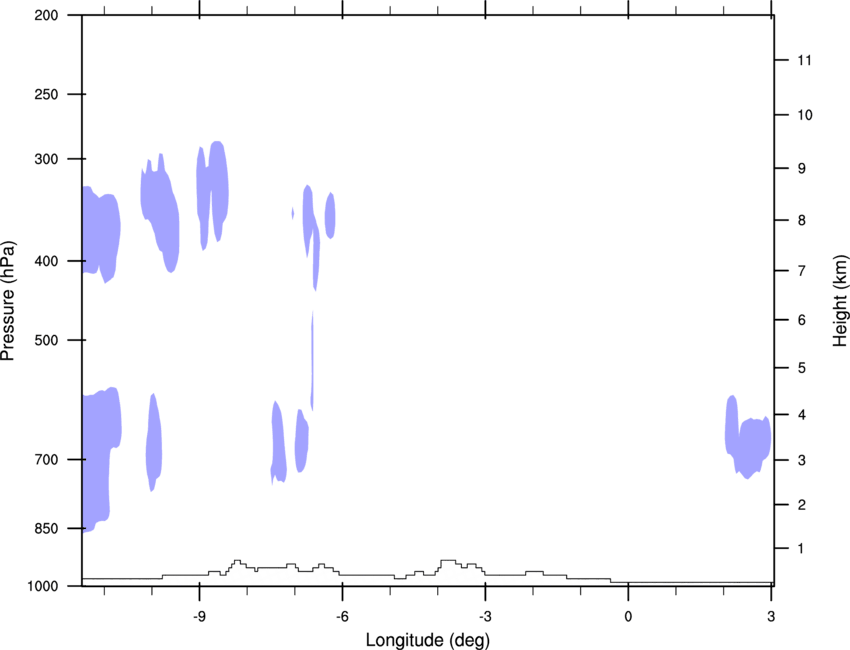Click the 7 km height label
The image size is (850, 650).
click(802, 271)
